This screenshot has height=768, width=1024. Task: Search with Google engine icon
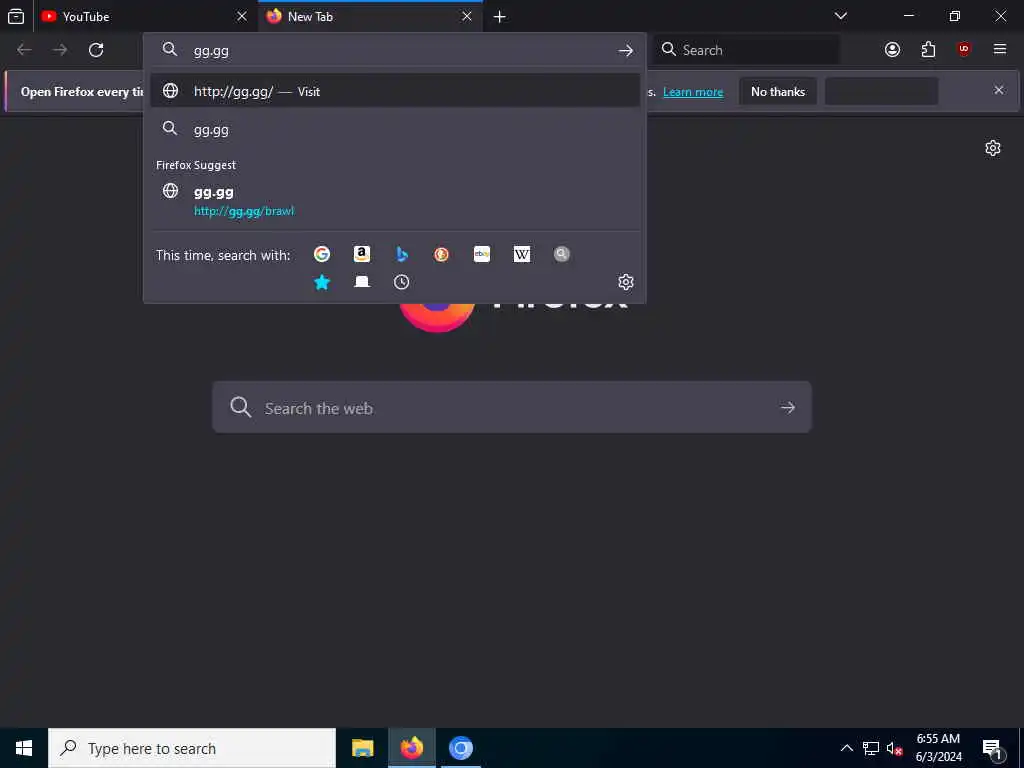pyautogui.click(x=322, y=254)
